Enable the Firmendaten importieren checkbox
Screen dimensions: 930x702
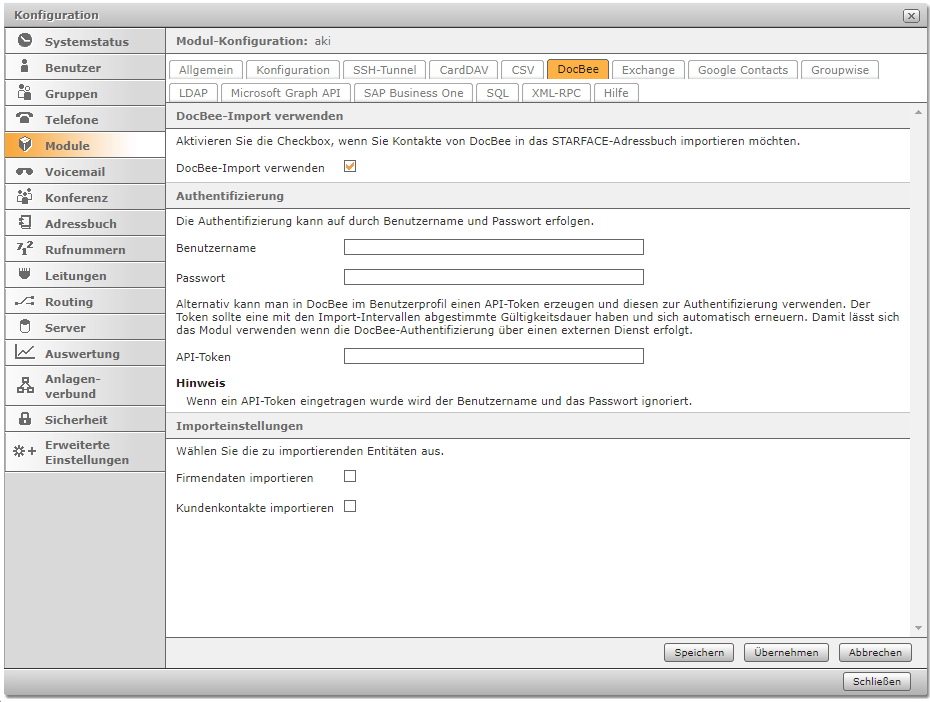click(x=350, y=477)
